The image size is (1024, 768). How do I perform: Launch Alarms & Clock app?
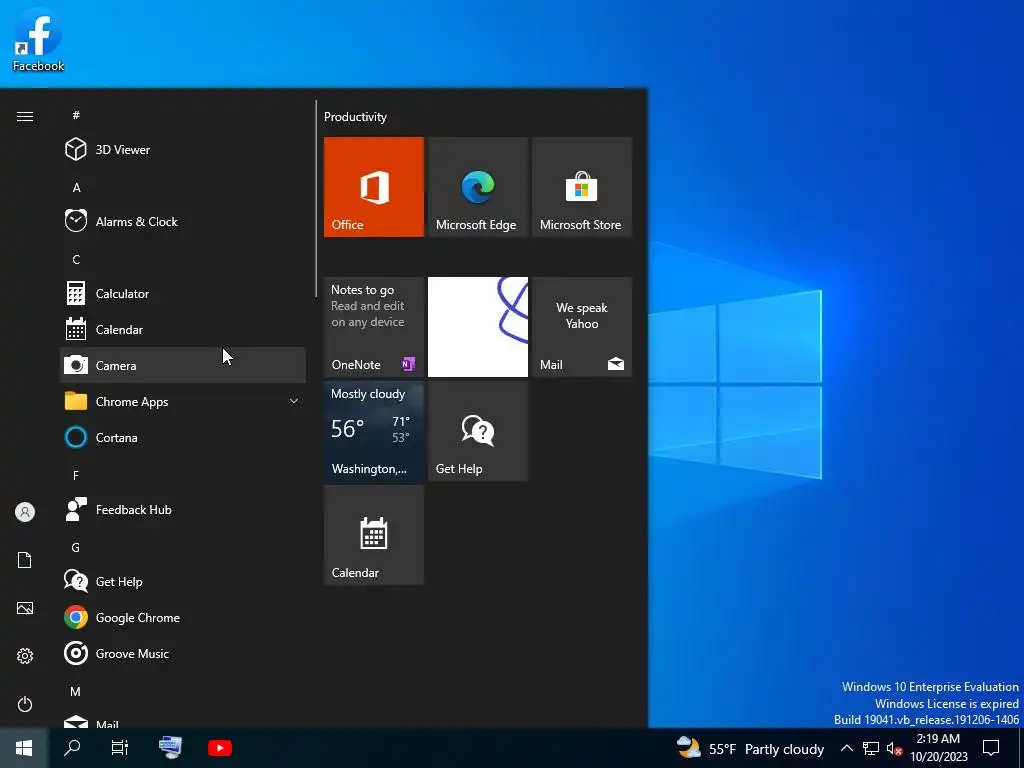183,221
